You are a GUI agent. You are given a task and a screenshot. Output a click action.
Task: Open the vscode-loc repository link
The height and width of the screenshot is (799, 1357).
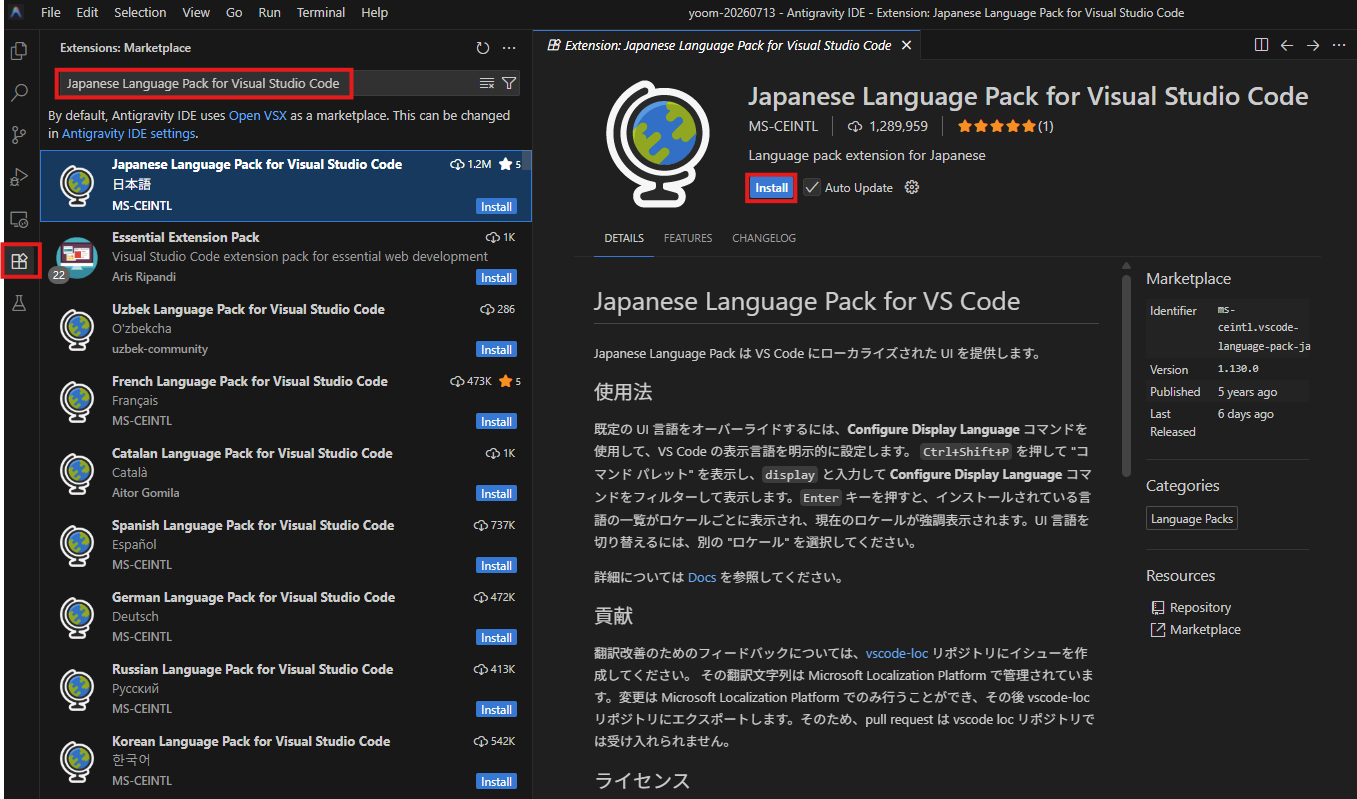click(x=897, y=654)
